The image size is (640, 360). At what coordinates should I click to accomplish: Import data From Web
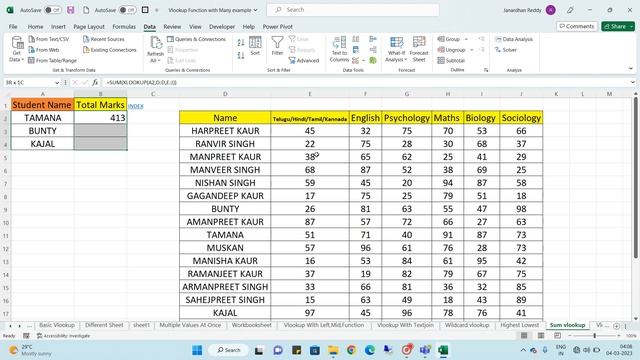(44, 50)
